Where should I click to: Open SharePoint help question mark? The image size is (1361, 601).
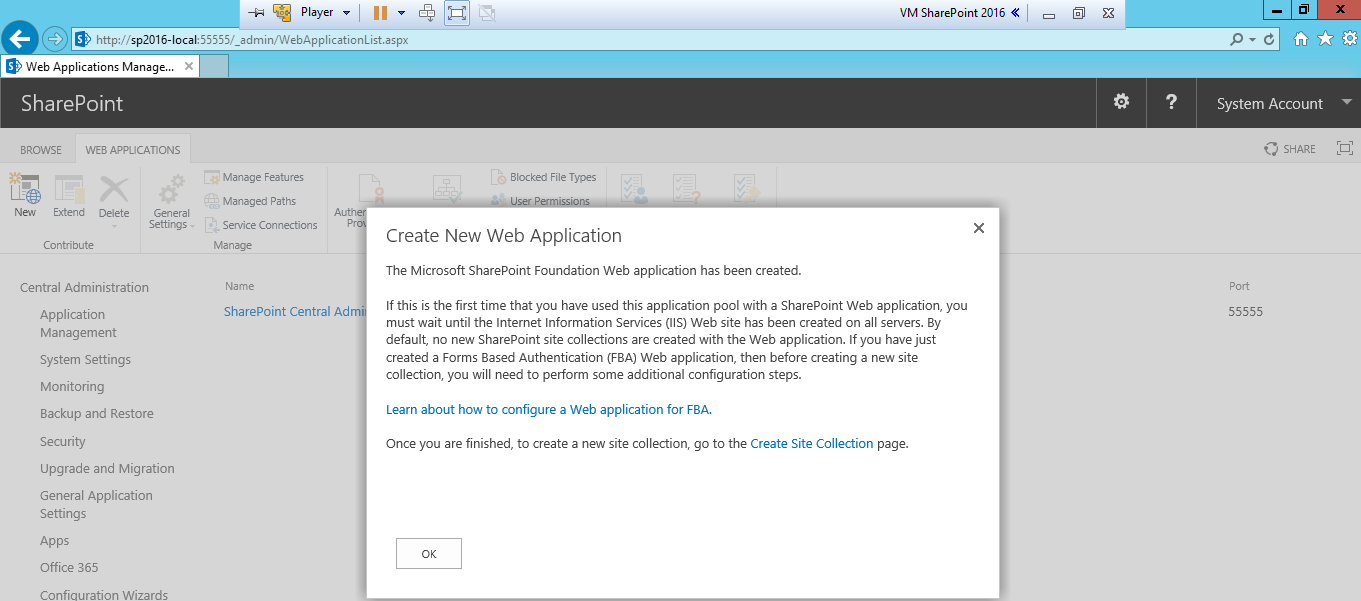[1171, 102]
